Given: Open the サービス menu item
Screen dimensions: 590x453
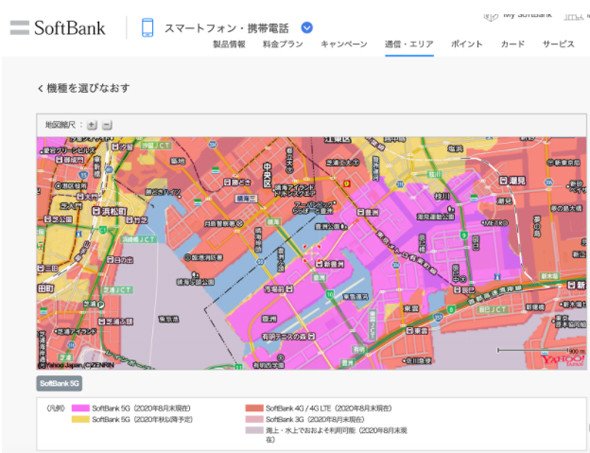Looking at the screenshot, I should click(x=558, y=44).
